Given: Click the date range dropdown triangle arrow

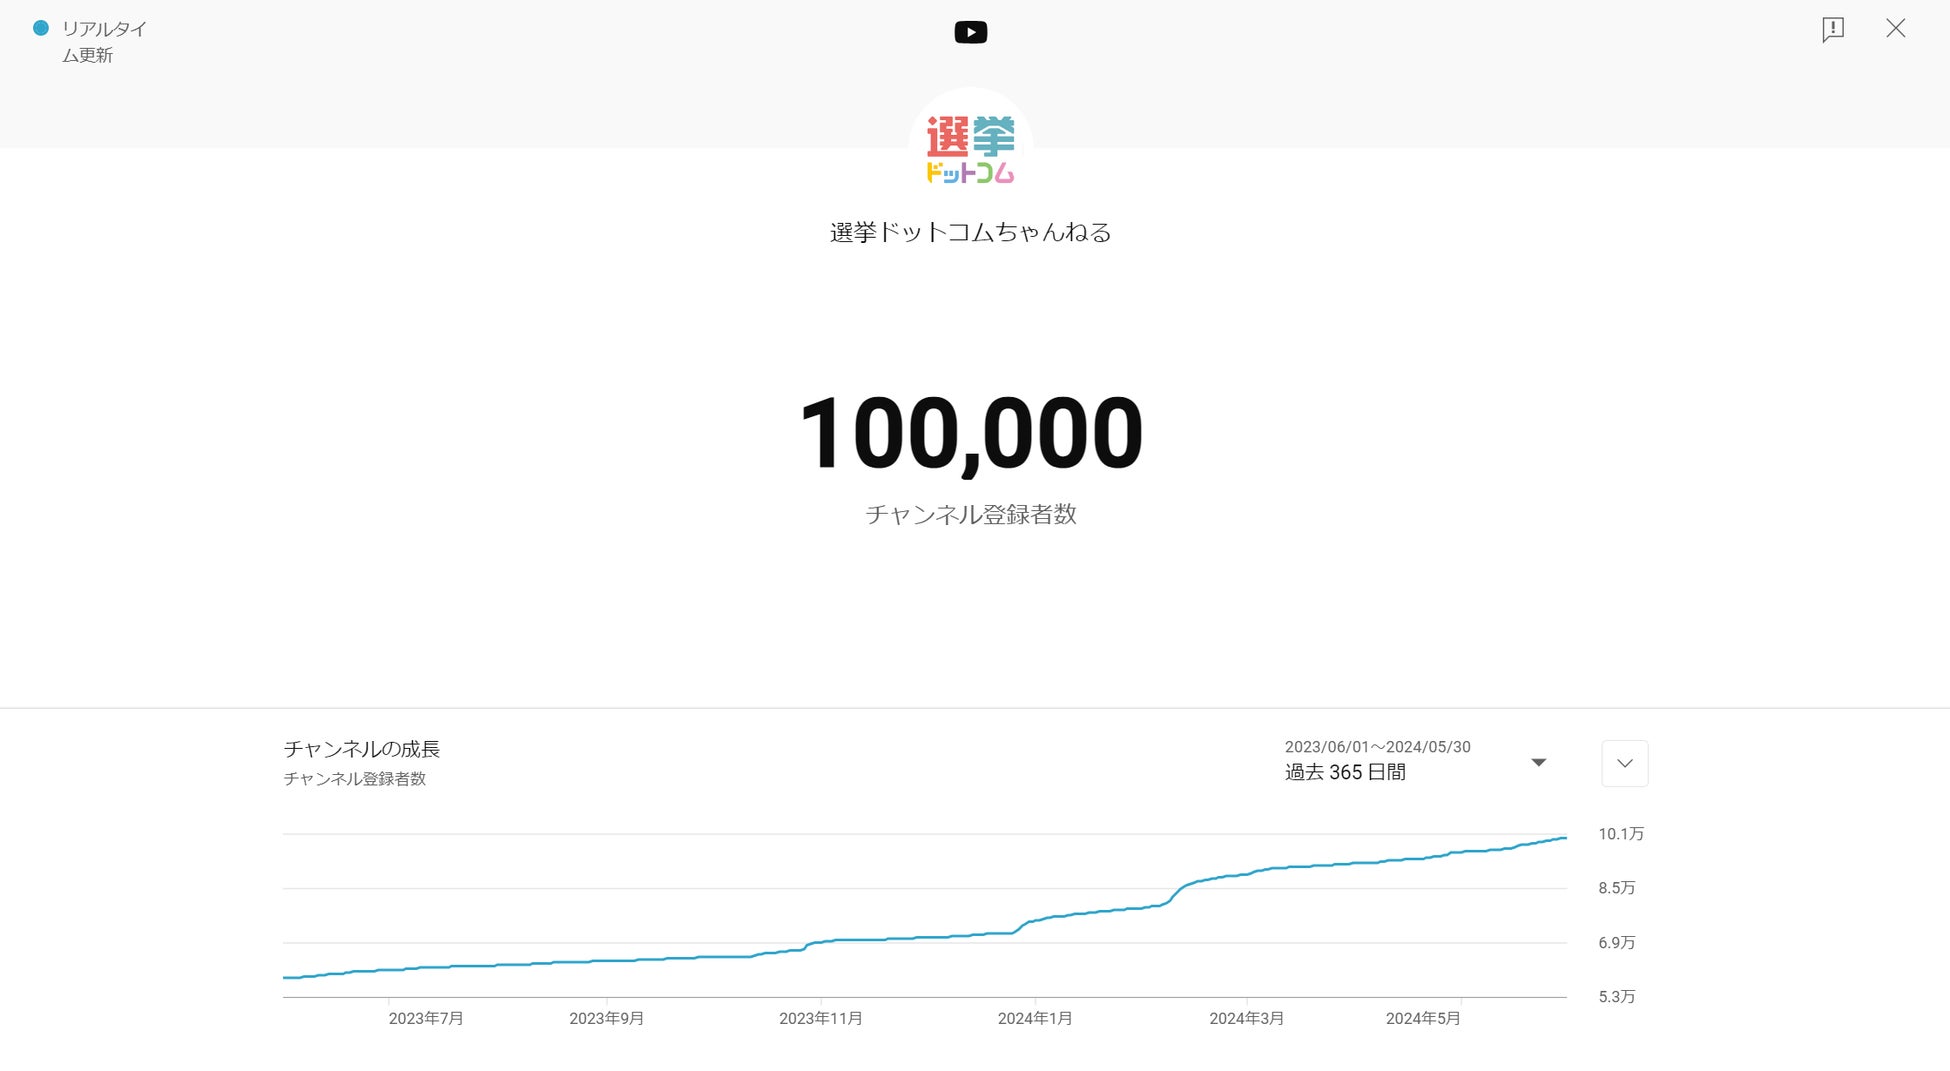Looking at the screenshot, I should coord(1538,763).
